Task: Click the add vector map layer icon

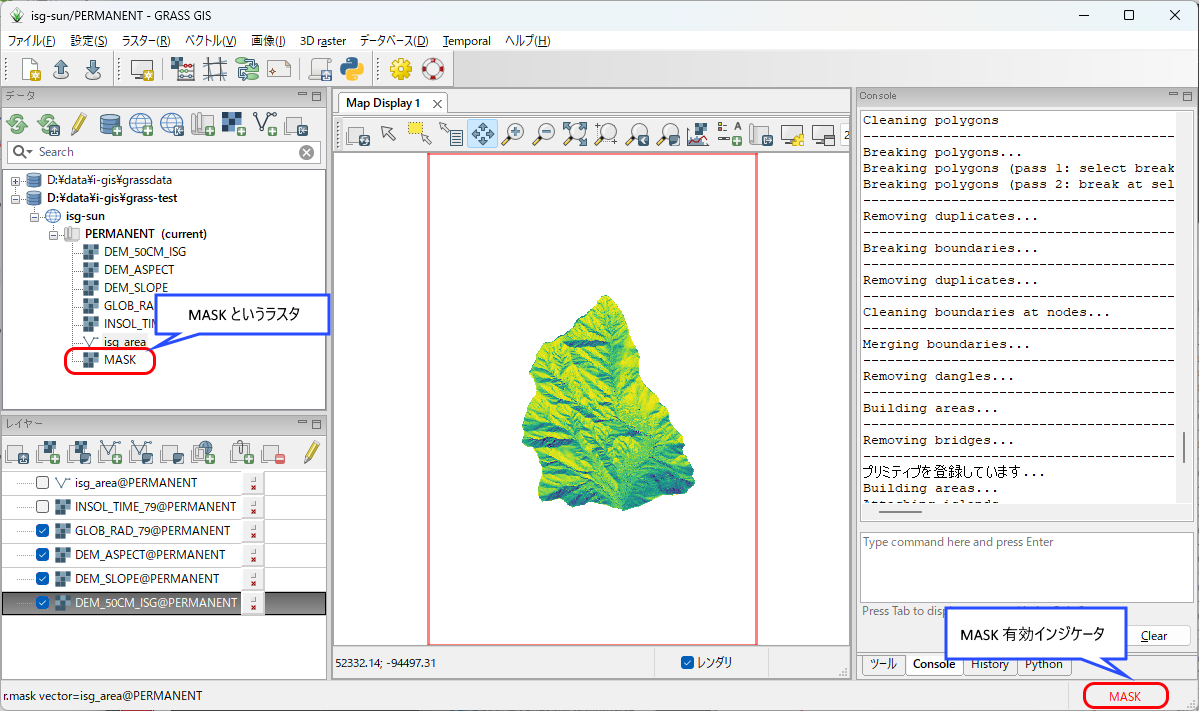Action: pyautogui.click(x=110, y=453)
